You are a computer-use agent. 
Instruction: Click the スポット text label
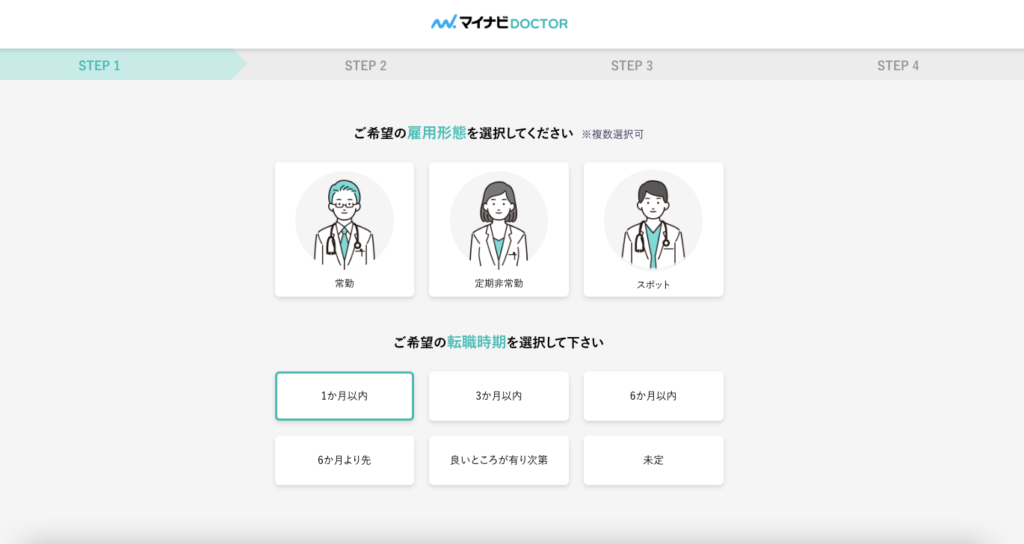click(653, 284)
